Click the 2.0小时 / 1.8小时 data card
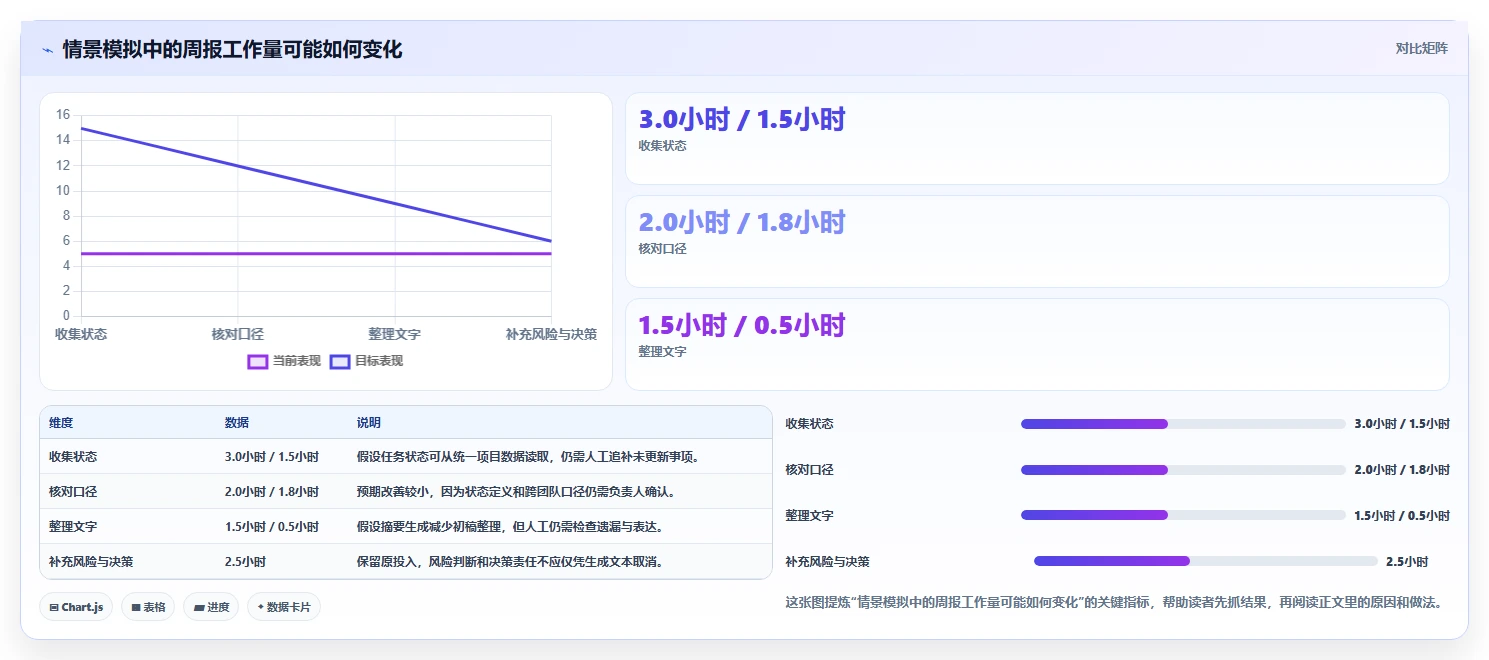Screen dimensions: 1489x660 point(1037,241)
